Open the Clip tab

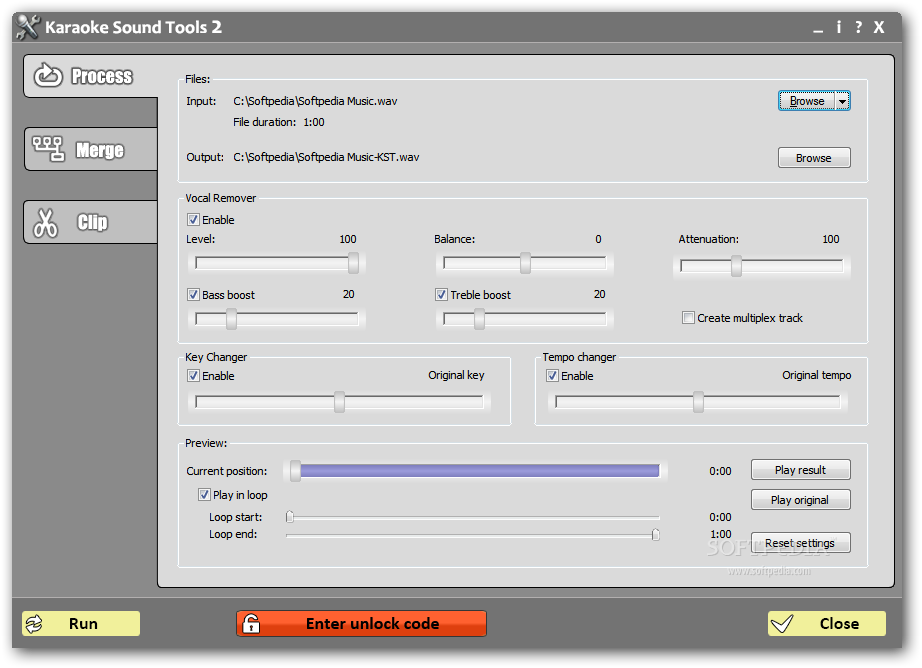click(92, 222)
